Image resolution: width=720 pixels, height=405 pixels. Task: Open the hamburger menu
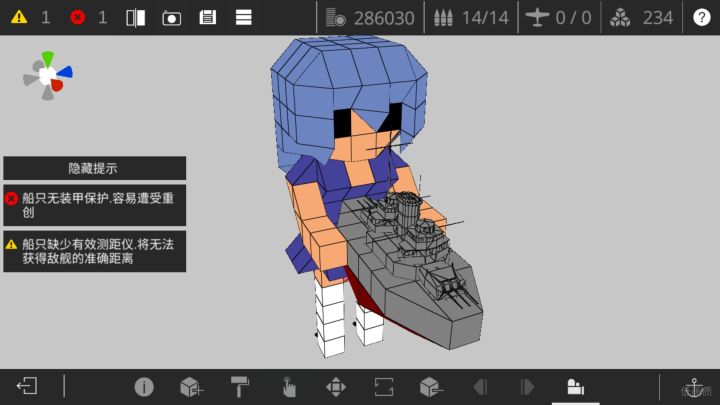point(243,17)
